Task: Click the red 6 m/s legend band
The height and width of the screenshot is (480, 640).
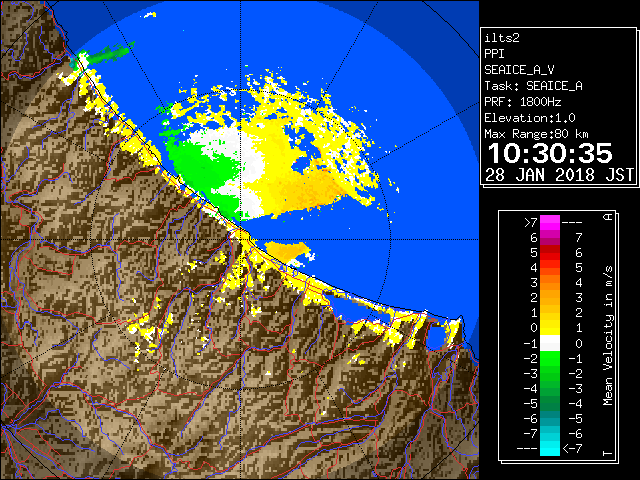Action: (550, 252)
